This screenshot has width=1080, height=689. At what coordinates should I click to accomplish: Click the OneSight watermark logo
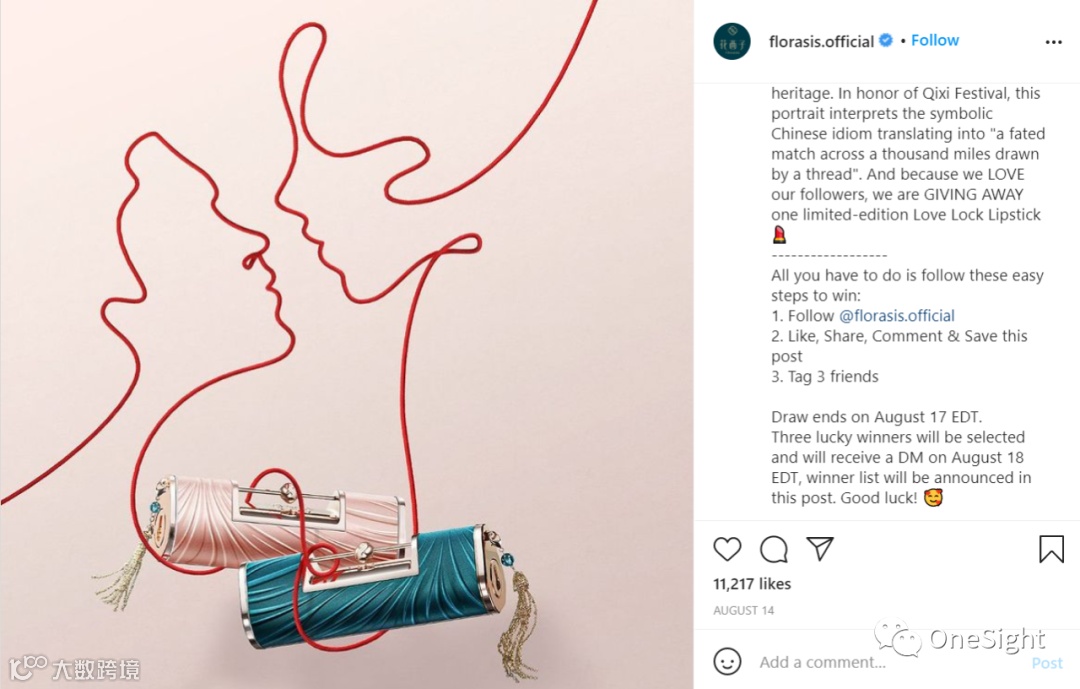pos(960,638)
